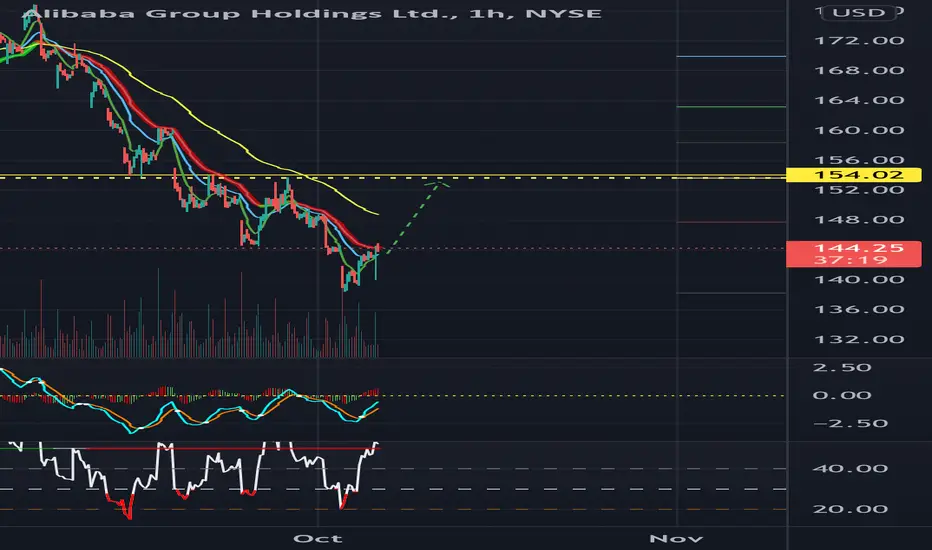Click the 140.00 price axis value
This screenshot has width=932, height=550.
859,279
